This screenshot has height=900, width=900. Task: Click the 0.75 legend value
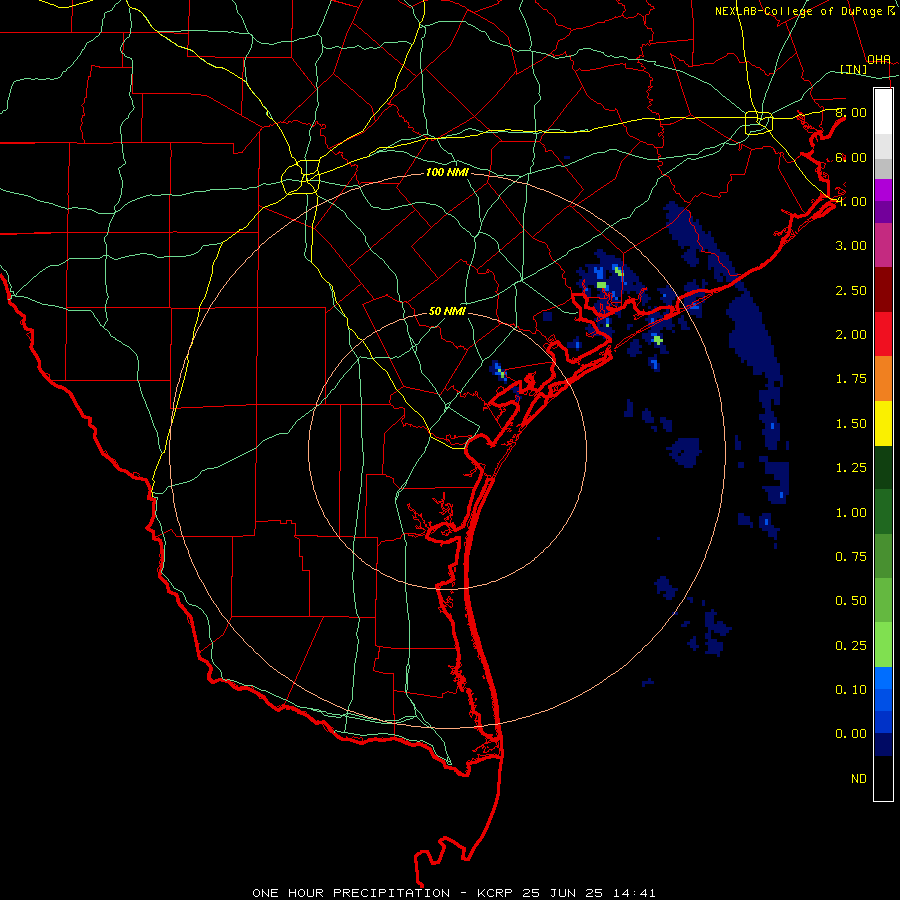click(x=851, y=557)
